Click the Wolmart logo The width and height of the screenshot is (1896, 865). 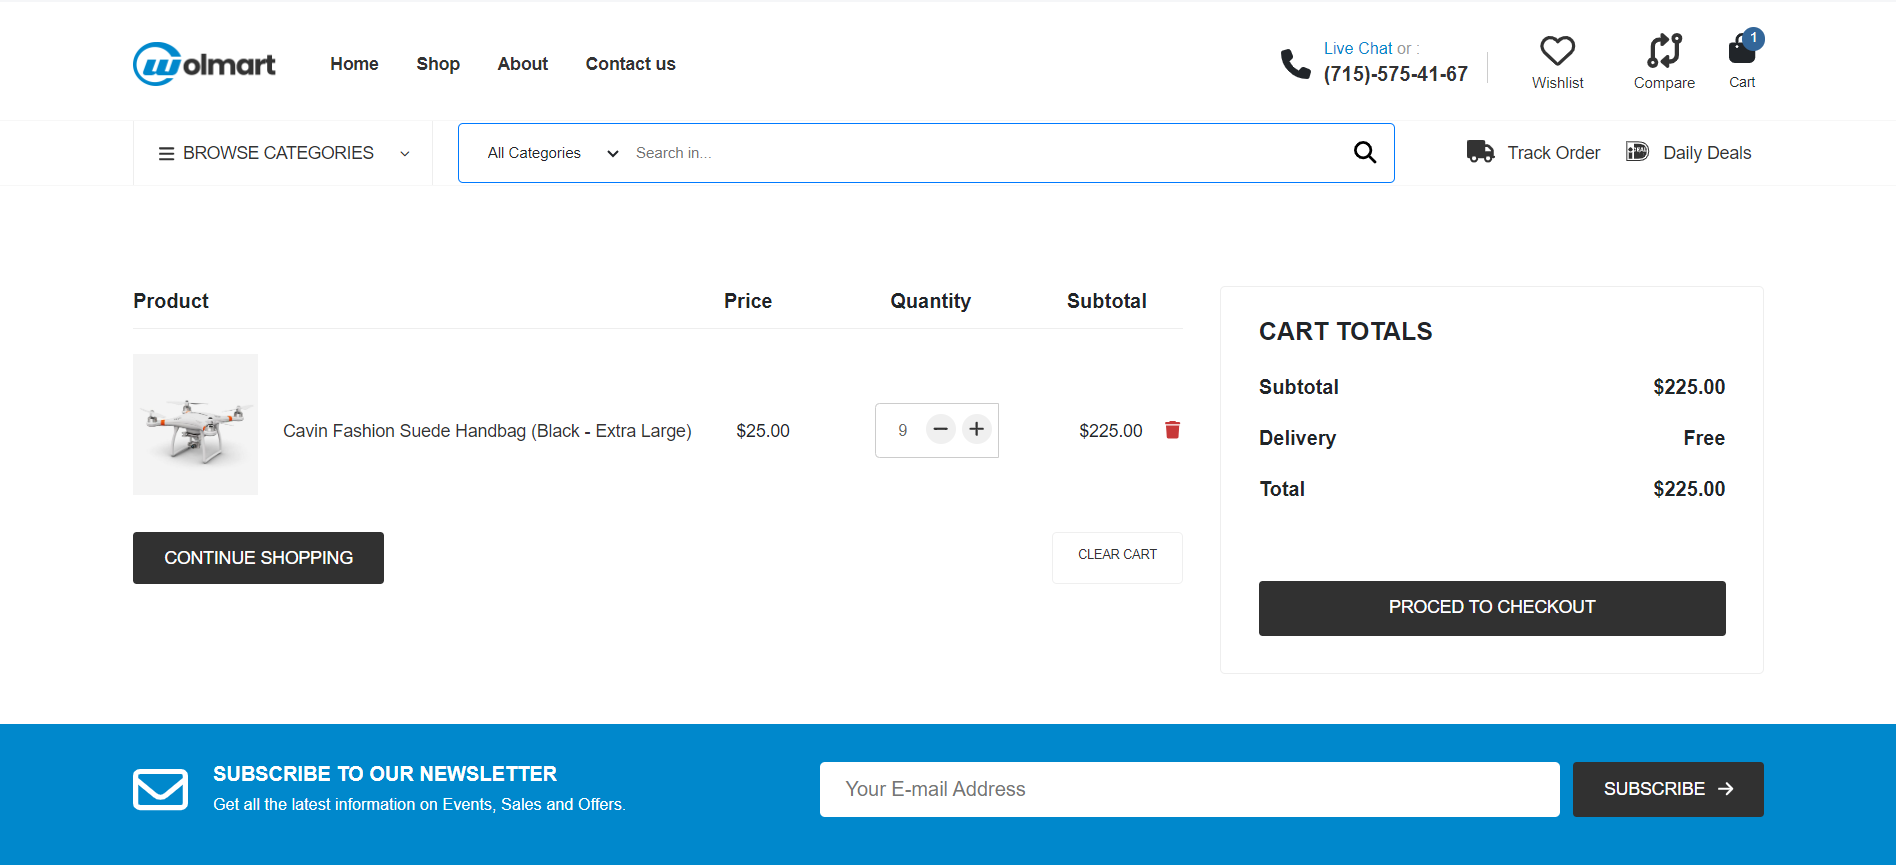pyautogui.click(x=204, y=64)
